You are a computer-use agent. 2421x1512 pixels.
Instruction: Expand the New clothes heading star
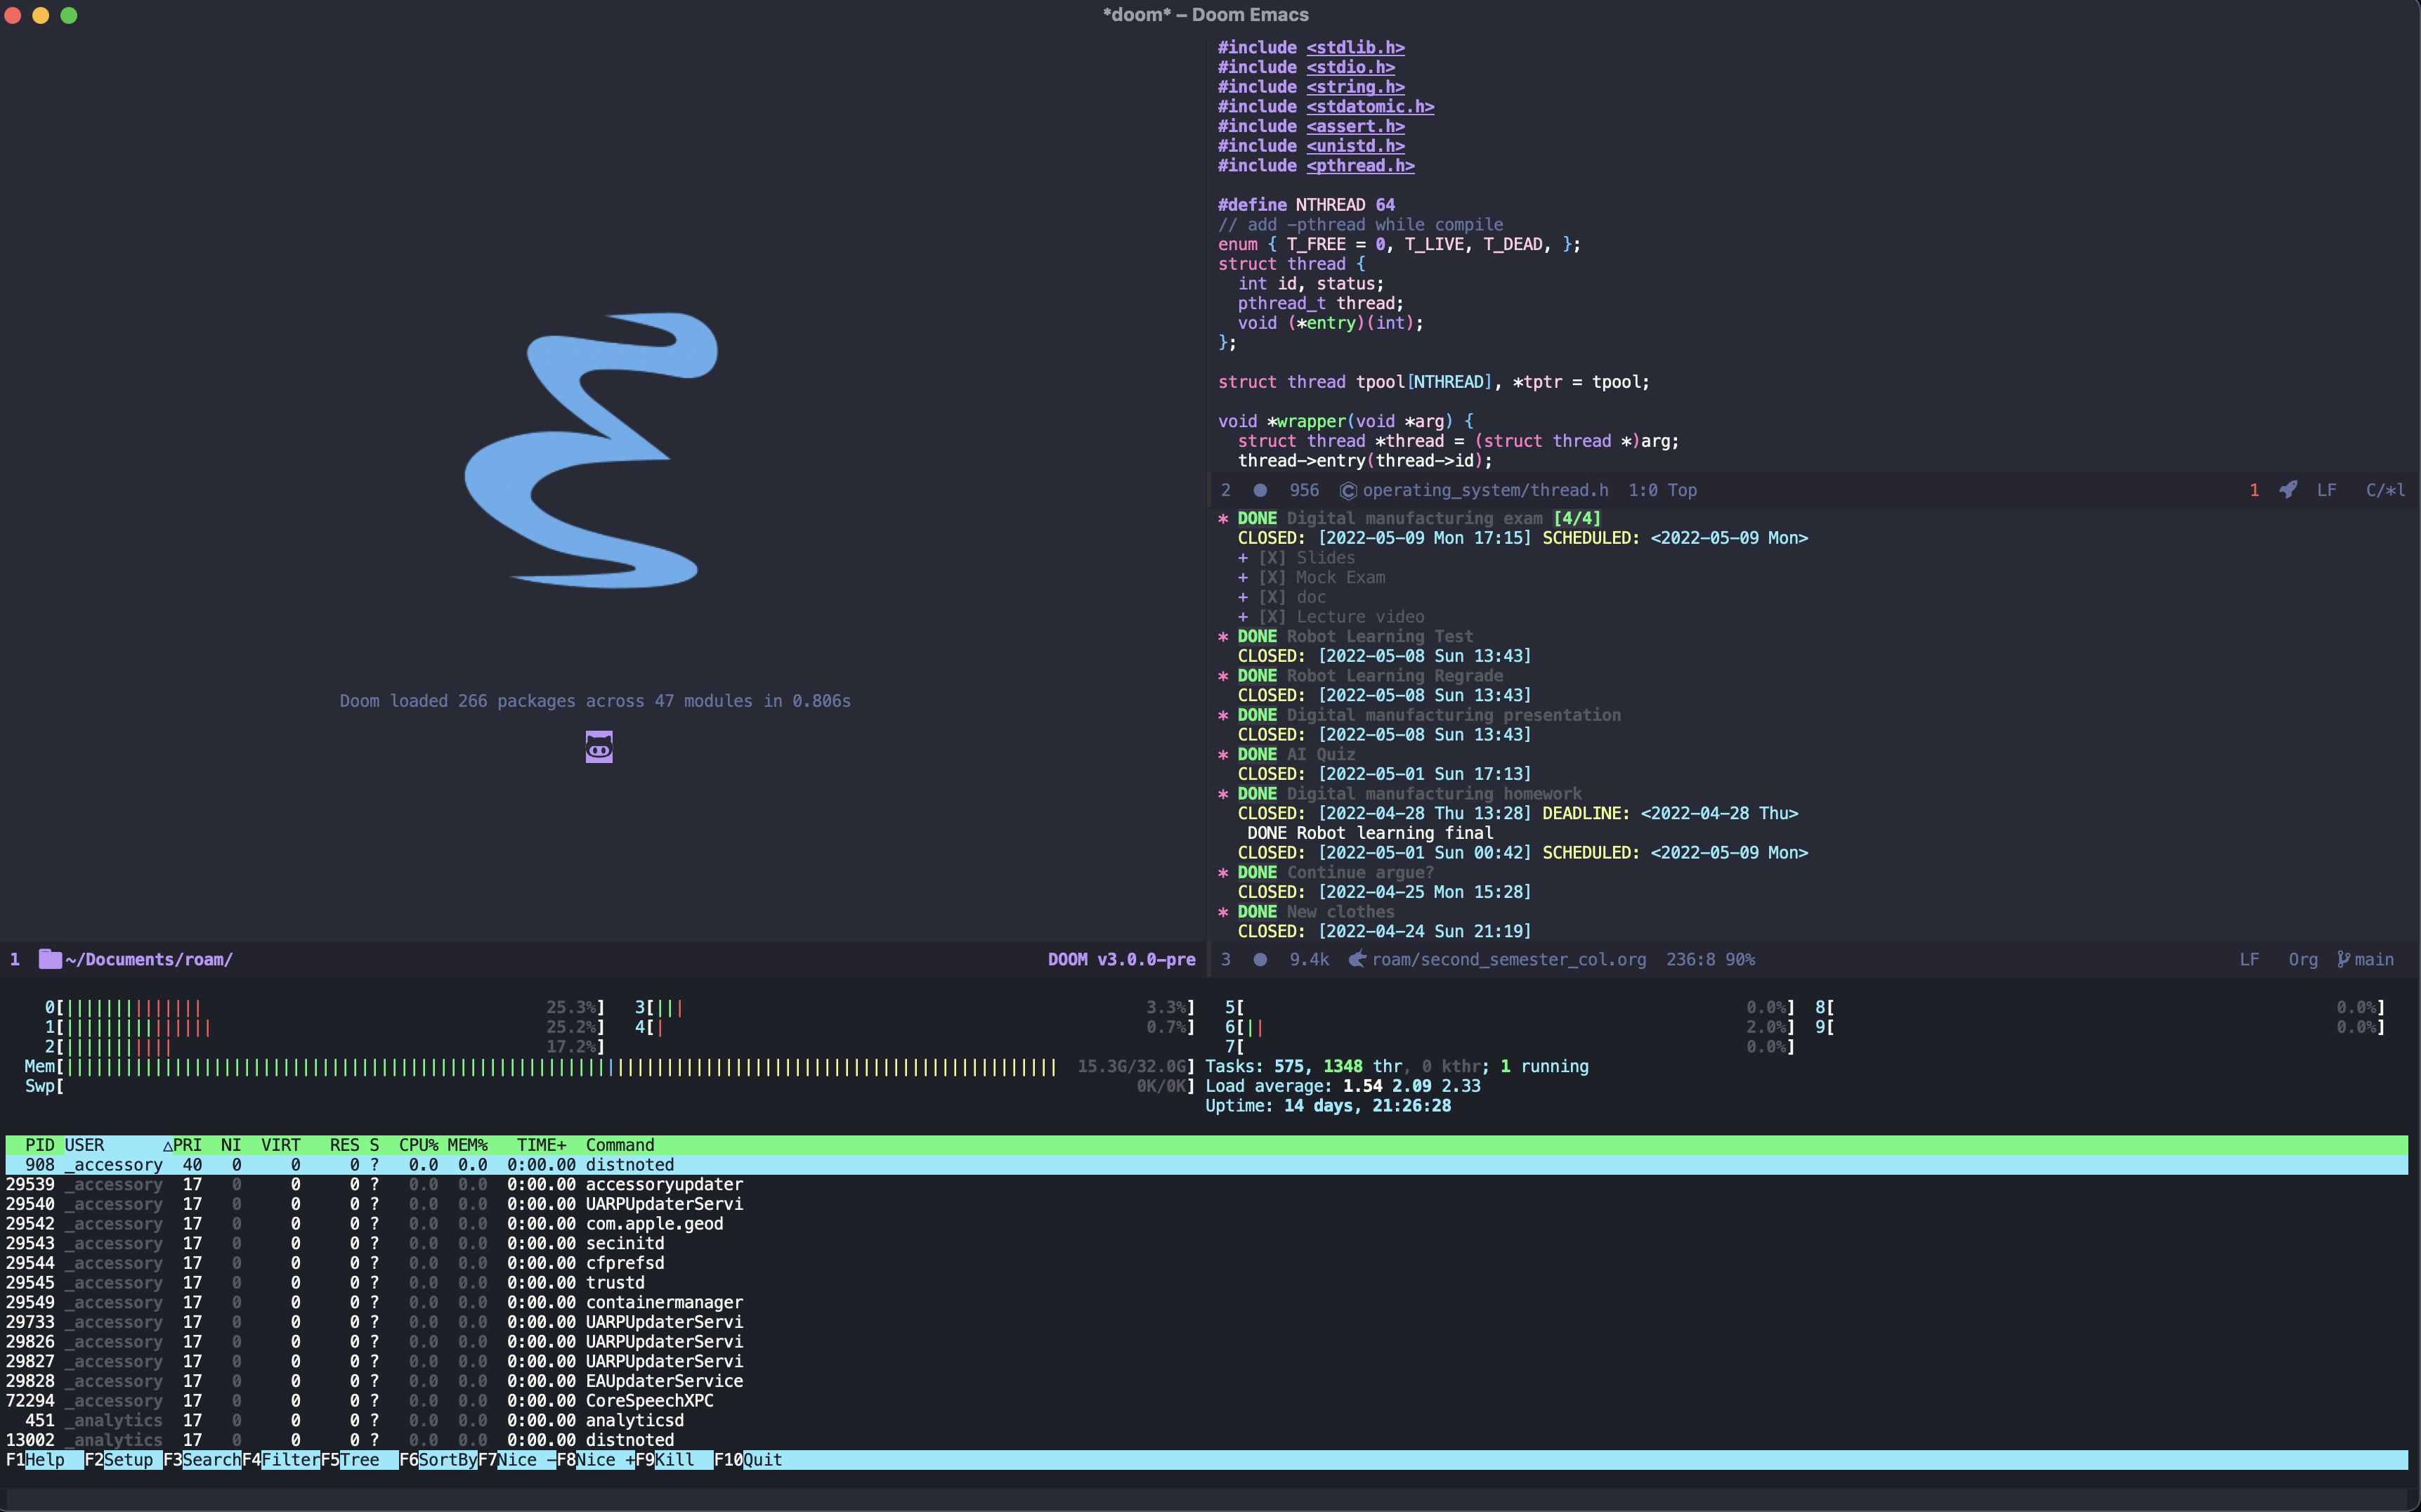(x=1223, y=912)
